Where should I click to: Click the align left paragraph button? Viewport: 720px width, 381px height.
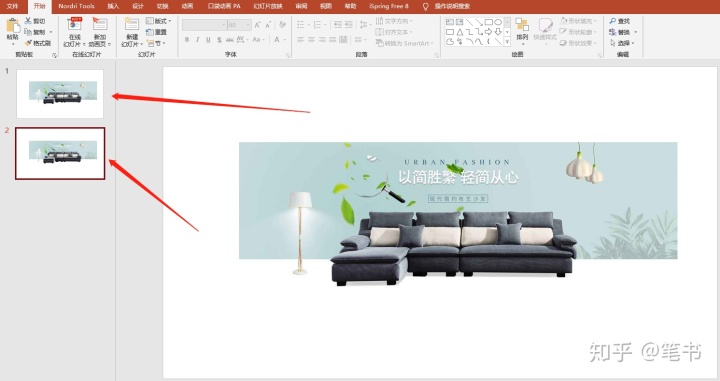(x=301, y=40)
